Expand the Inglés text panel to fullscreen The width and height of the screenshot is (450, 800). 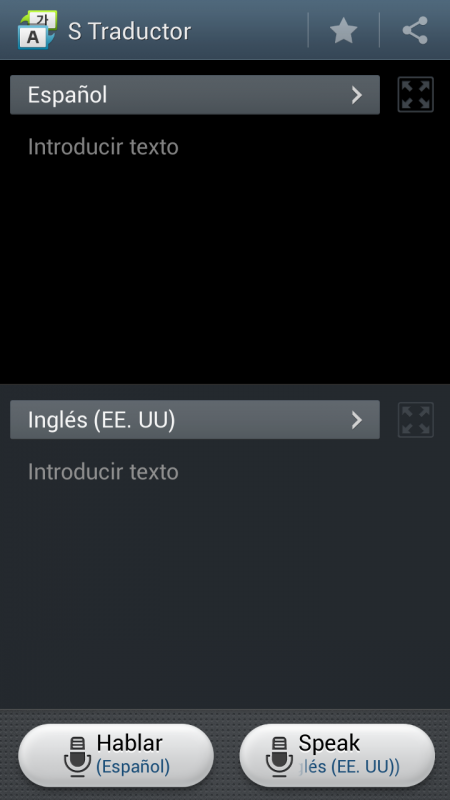coord(415,420)
